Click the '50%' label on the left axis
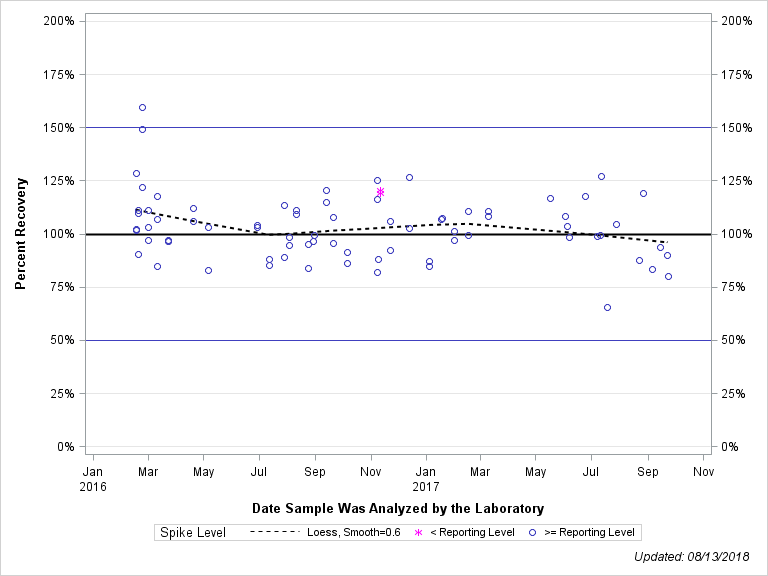Viewport: 768px width, 576px height. (x=62, y=340)
